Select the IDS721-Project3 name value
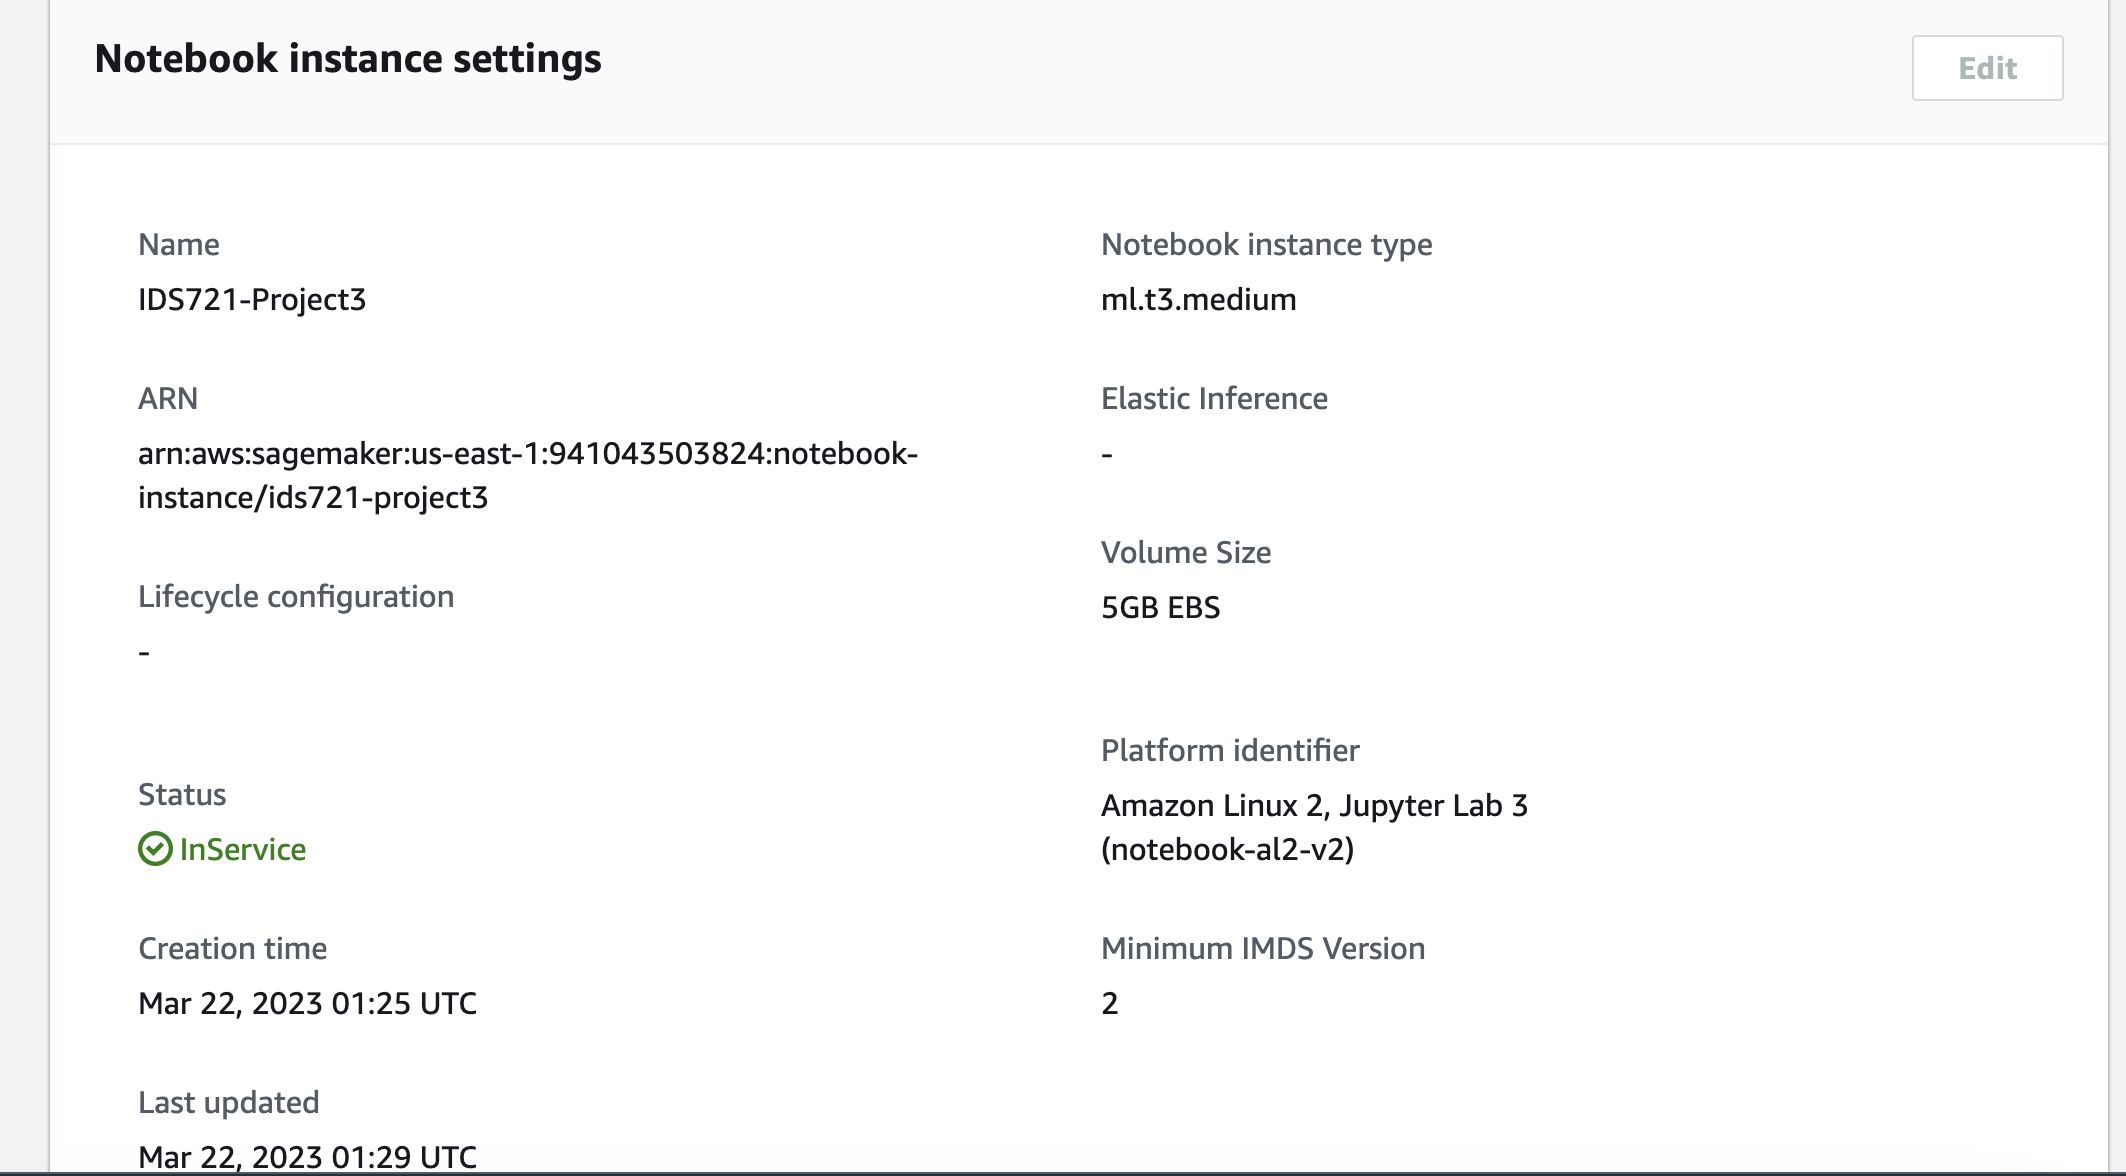 coord(252,300)
